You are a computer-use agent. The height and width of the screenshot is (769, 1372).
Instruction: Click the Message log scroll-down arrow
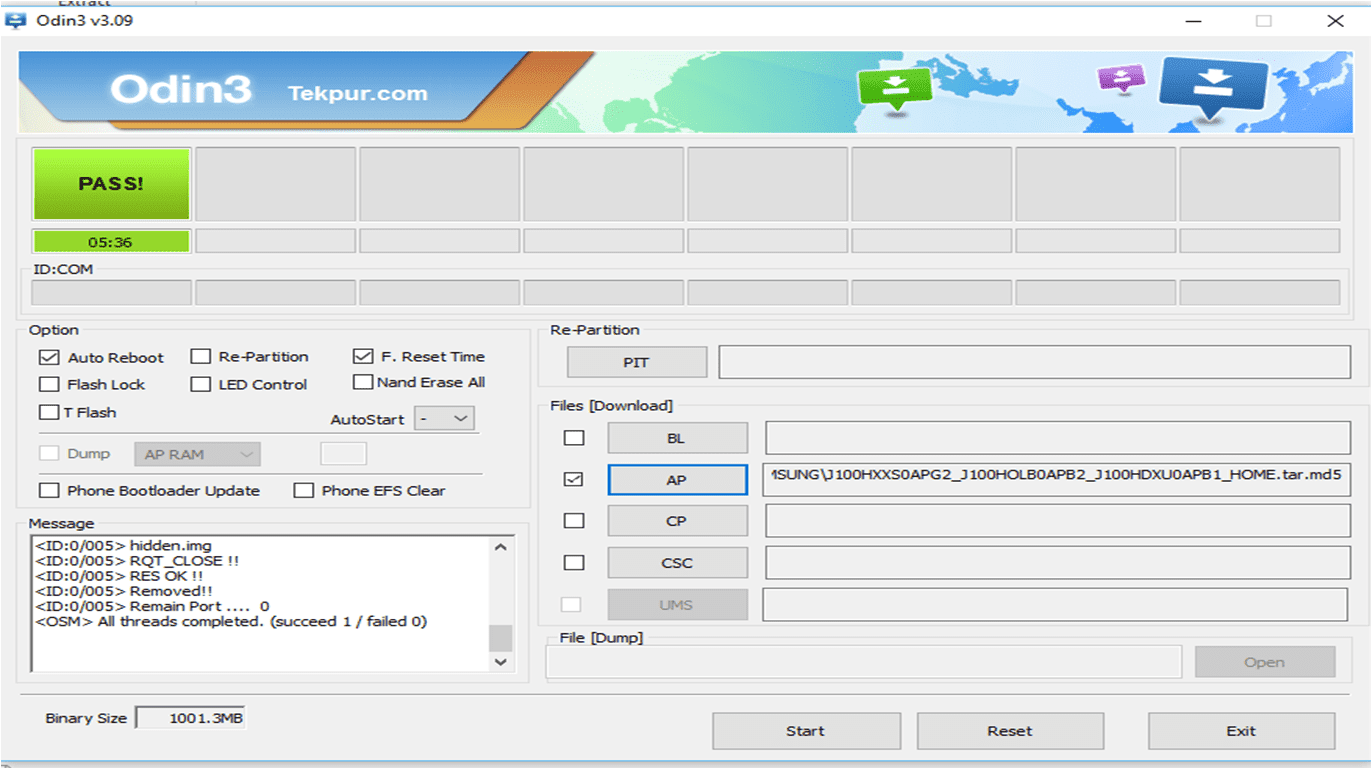(x=501, y=662)
